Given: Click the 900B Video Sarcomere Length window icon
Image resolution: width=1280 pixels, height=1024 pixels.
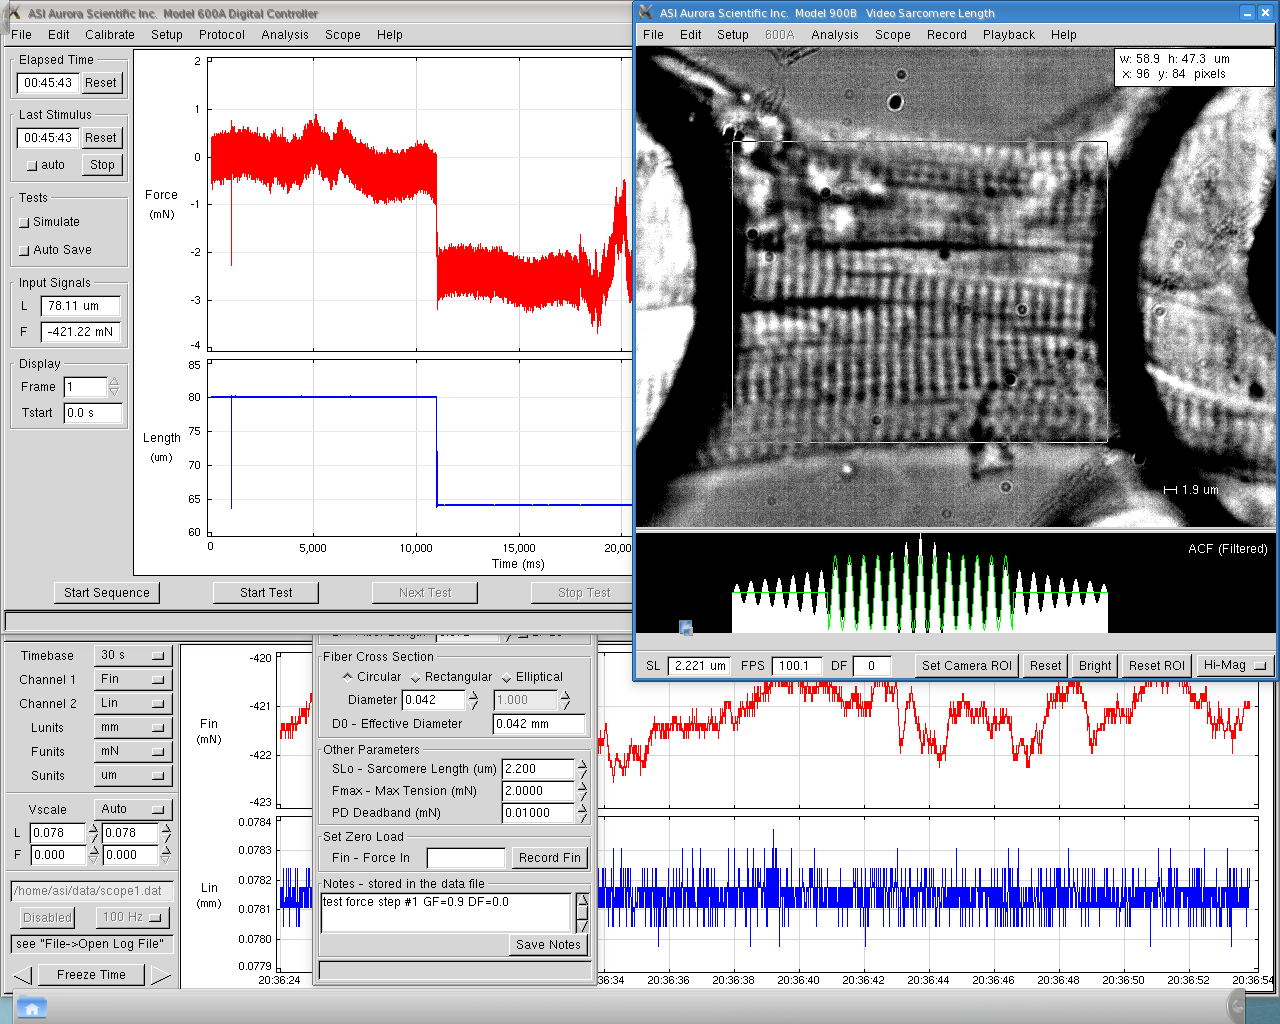Looking at the screenshot, I should click(x=646, y=13).
